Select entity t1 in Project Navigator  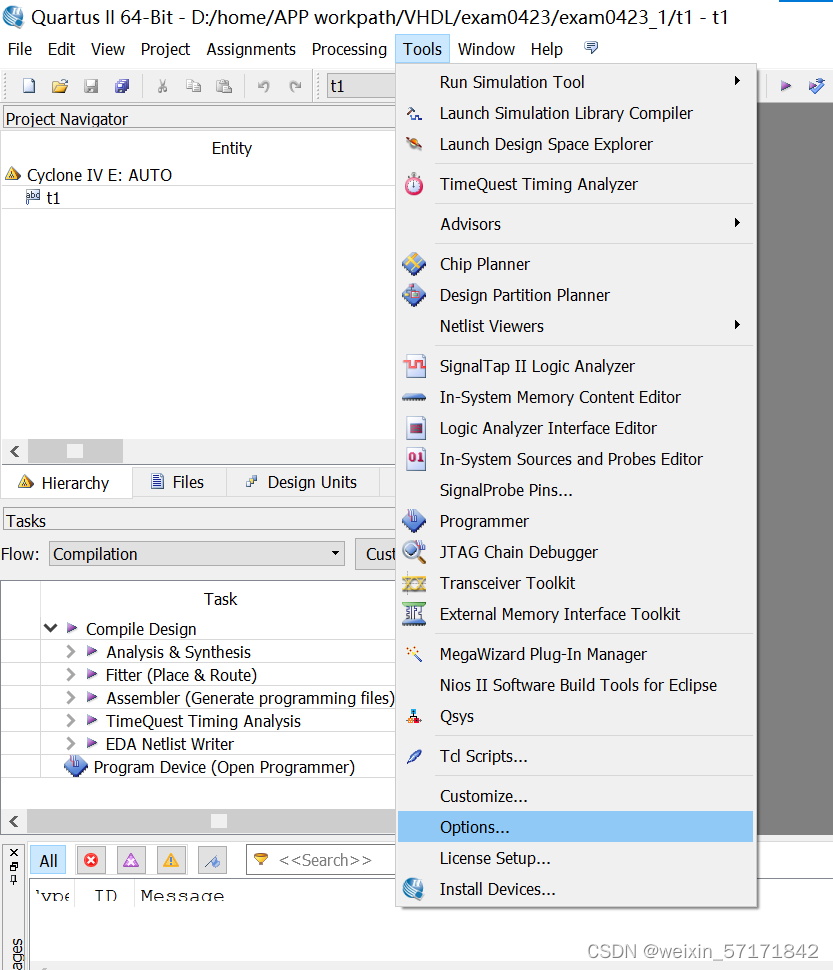click(53, 198)
